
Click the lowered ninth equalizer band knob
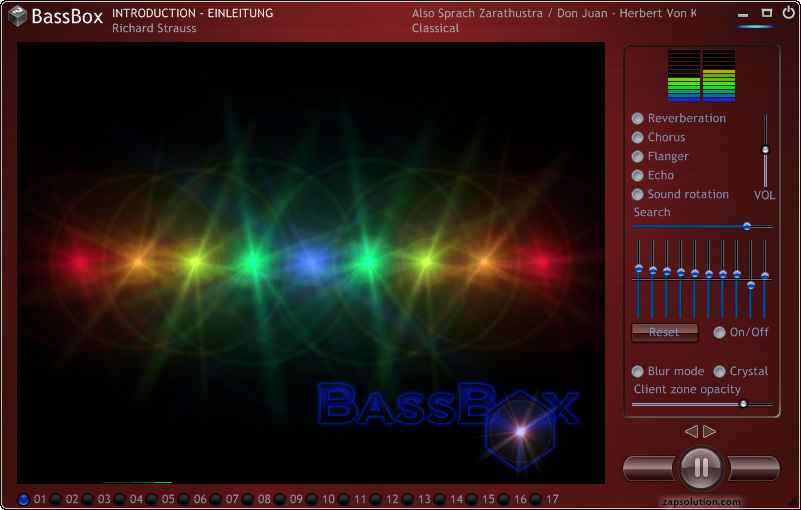pos(750,286)
